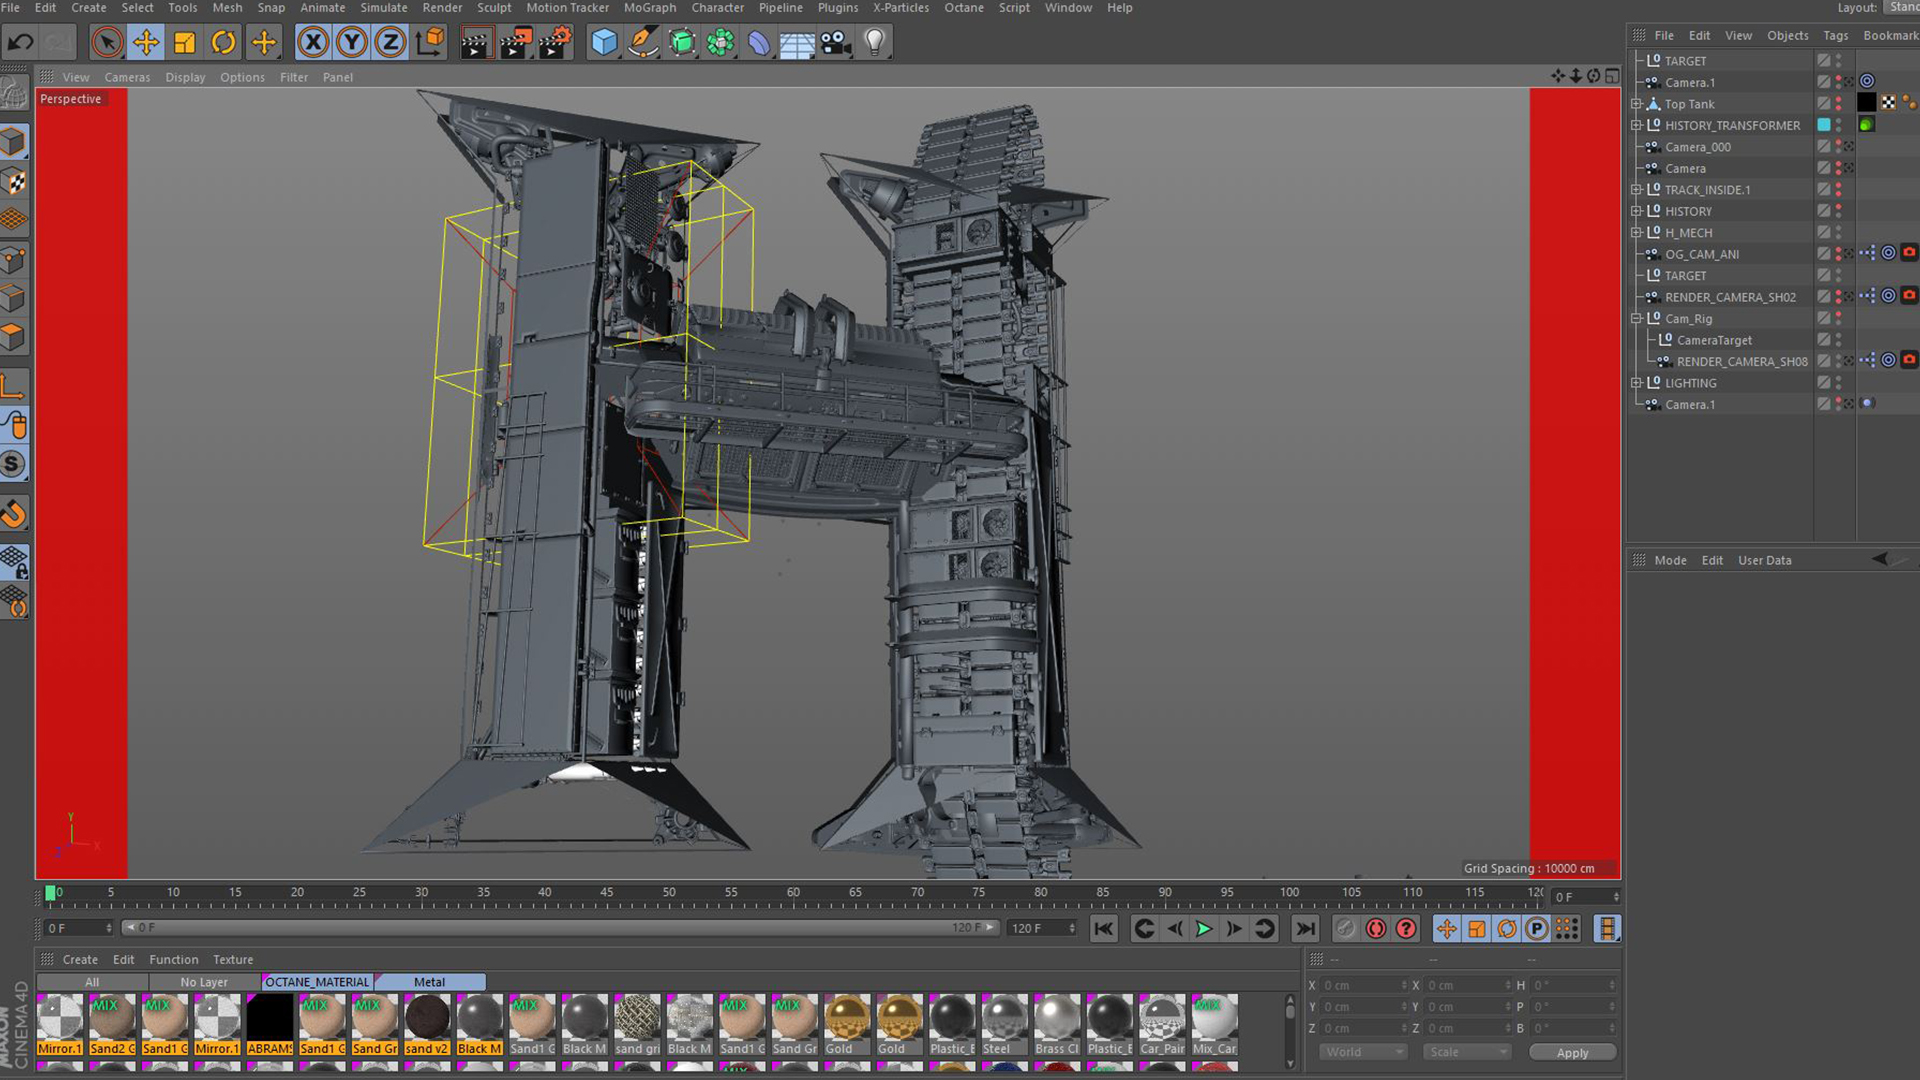Collapse the Cam_Rig hierarchy
Image resolution: width=1920 pixels, height=1080 pixels.
1637,319
